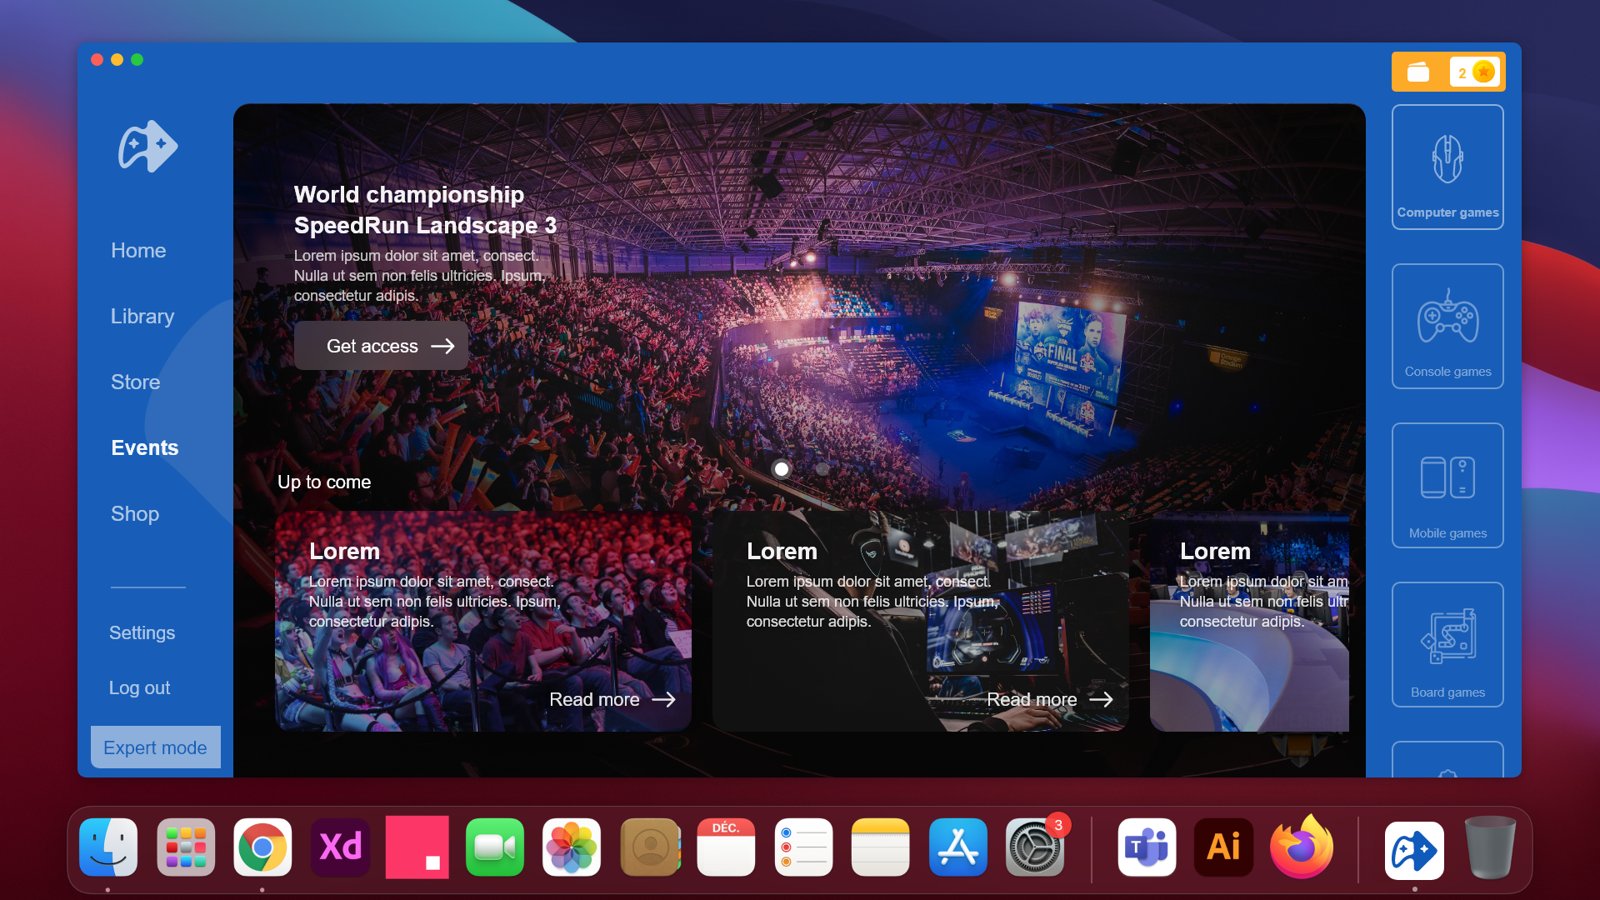Open the Shop section in the sidebar

(135, 514)
